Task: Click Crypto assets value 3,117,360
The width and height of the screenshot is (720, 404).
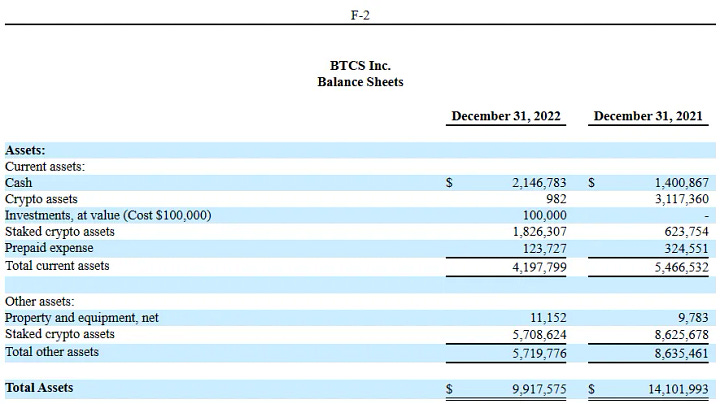Action: 681,199
